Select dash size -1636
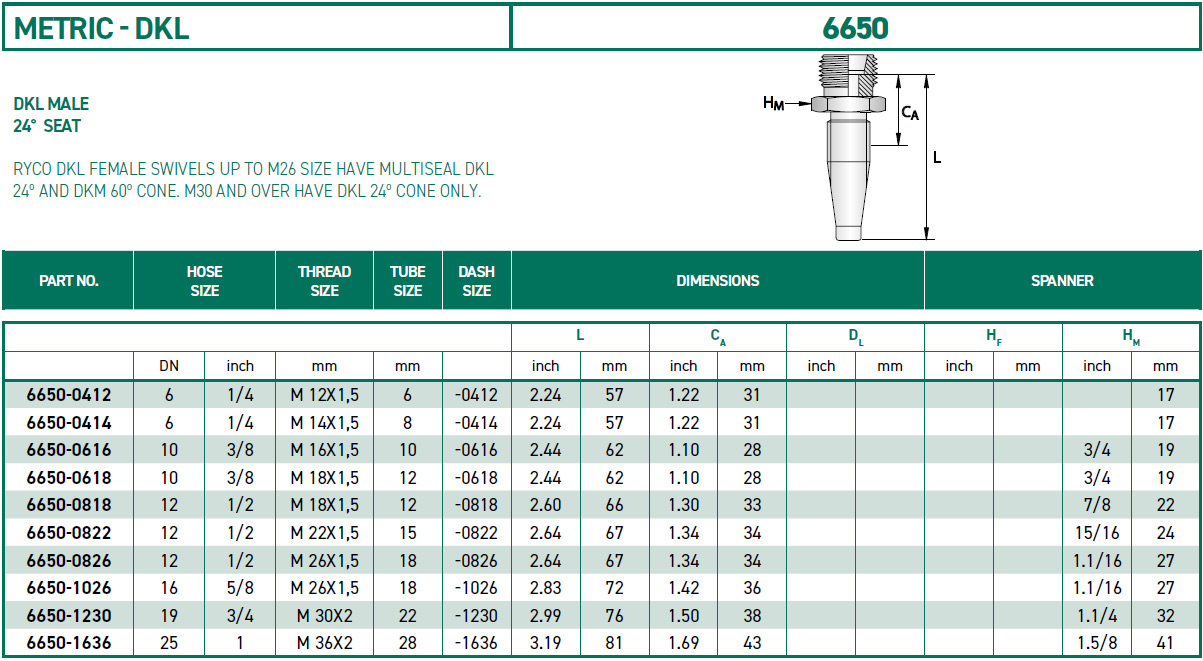The width and height of the screenshot is (1203, 661). pyautogui.click(x=476, y=643)
